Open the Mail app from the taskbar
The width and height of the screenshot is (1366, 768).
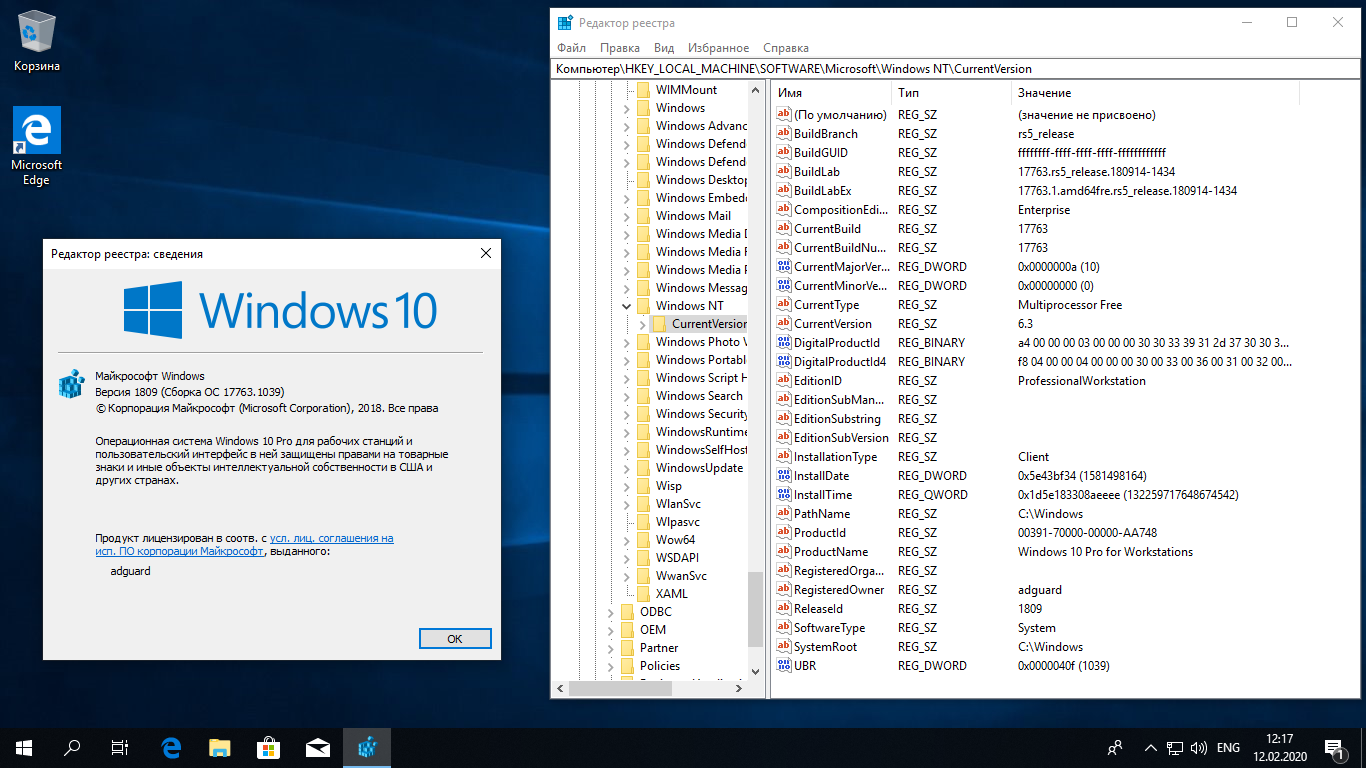click(318, 747)
